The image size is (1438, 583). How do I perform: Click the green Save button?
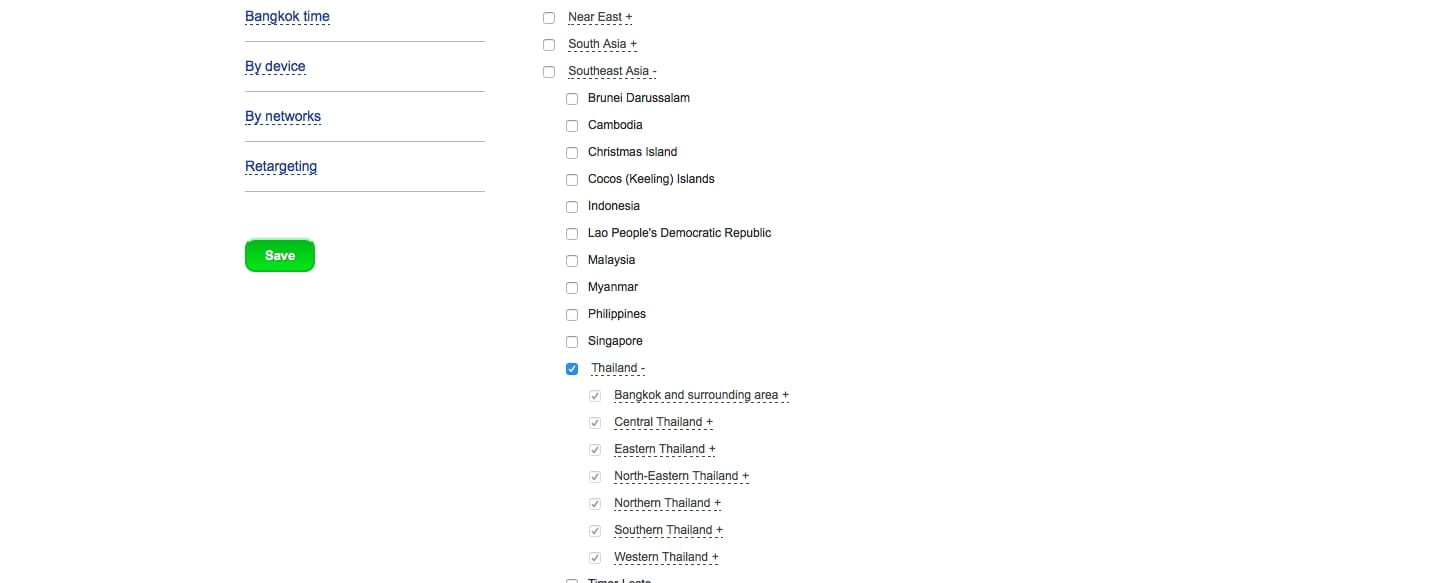click(x=280, y=256)
